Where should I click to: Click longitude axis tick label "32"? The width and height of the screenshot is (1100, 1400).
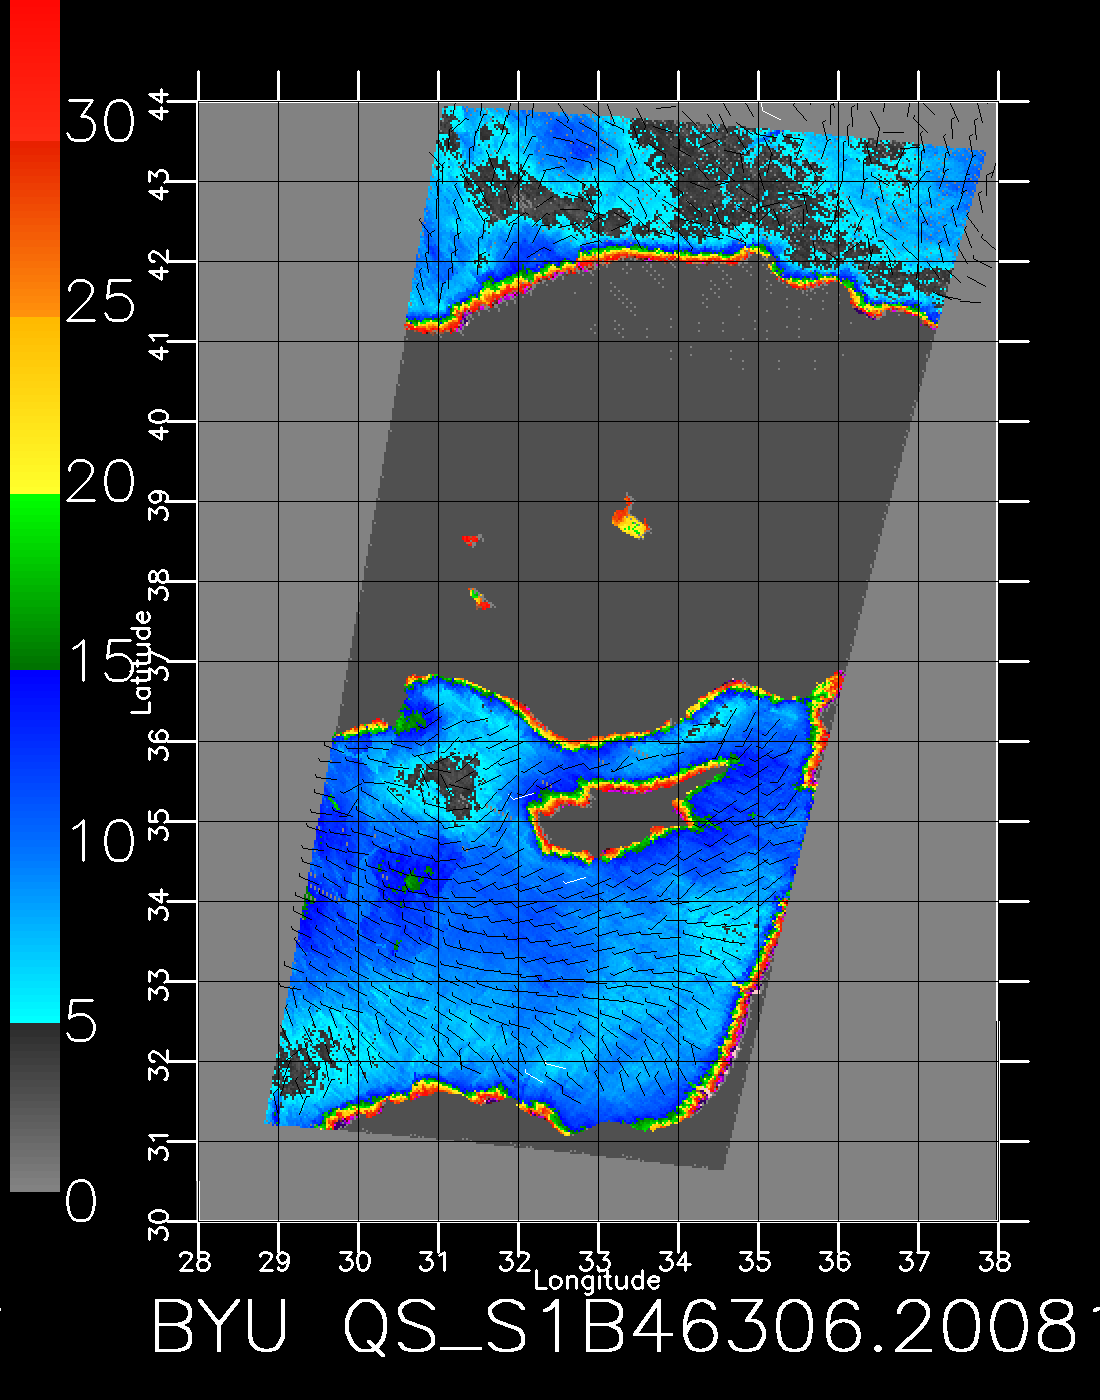pyautogui.click(x=515, y=1260)
